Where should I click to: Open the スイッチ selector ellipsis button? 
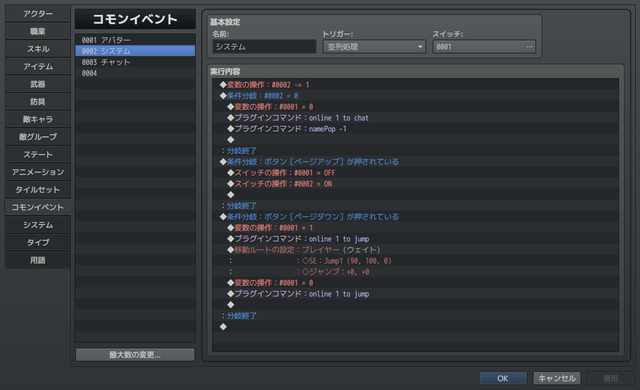[x=529, y=47]
